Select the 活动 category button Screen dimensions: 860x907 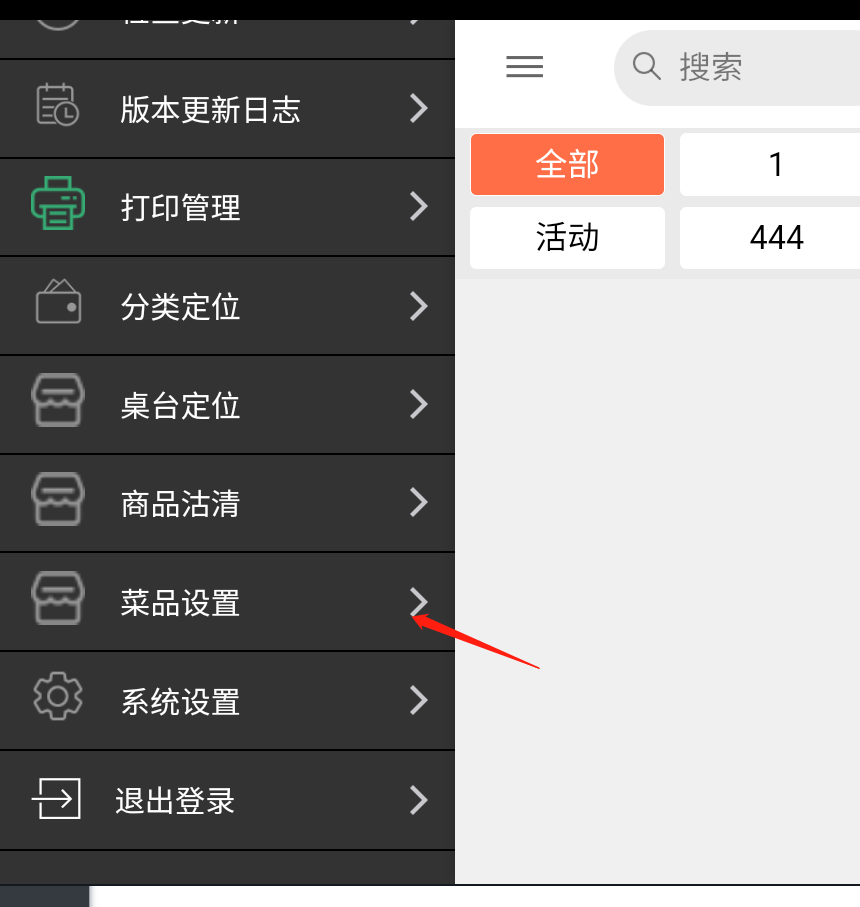click(567, 238)
